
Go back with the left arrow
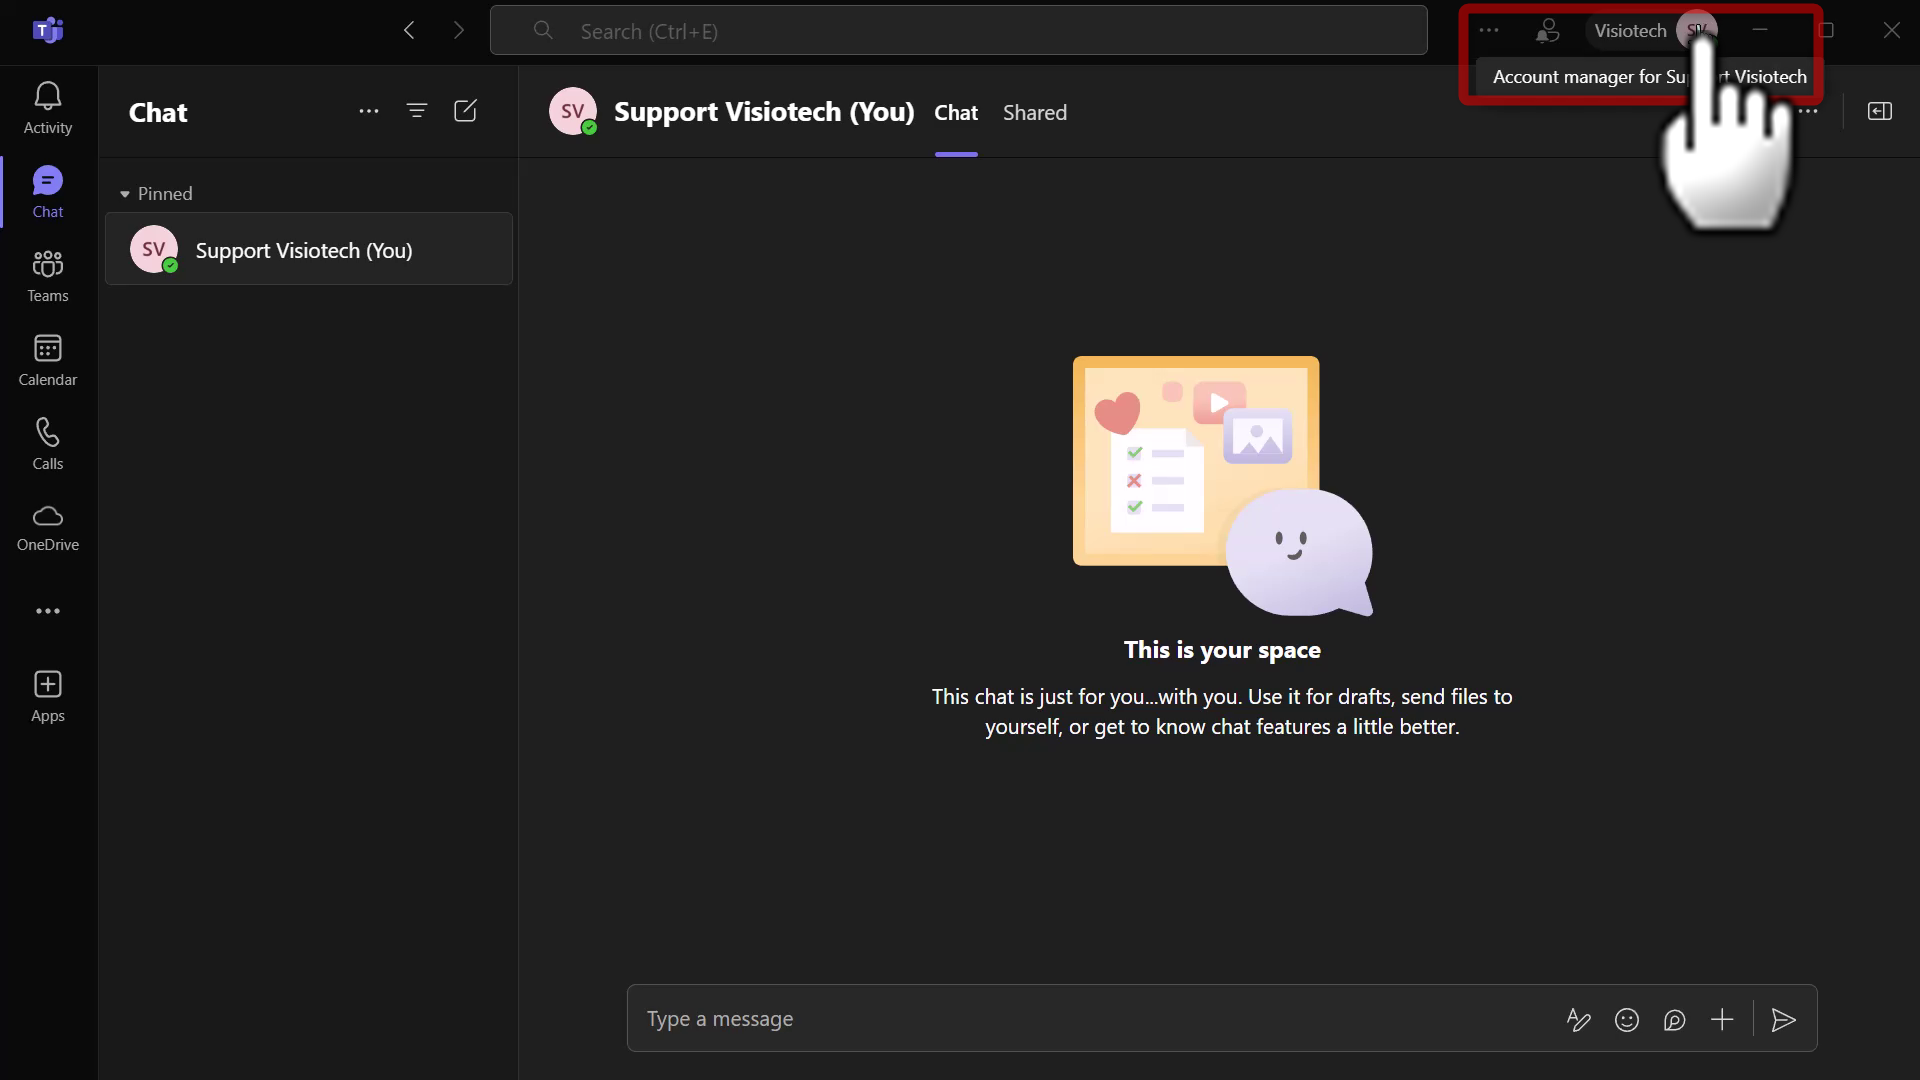409,30
